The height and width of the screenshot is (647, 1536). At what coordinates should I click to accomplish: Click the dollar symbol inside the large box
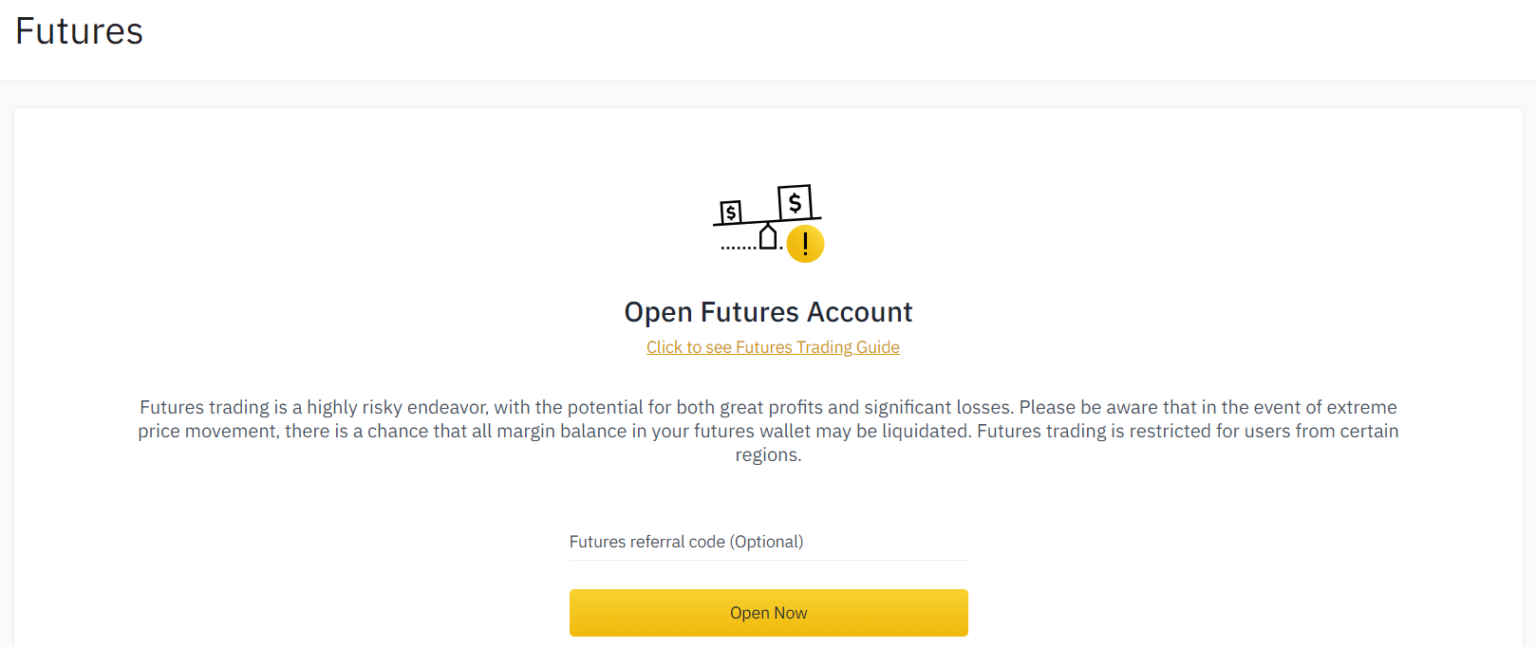pyautogui.click(x=795, y=203)
